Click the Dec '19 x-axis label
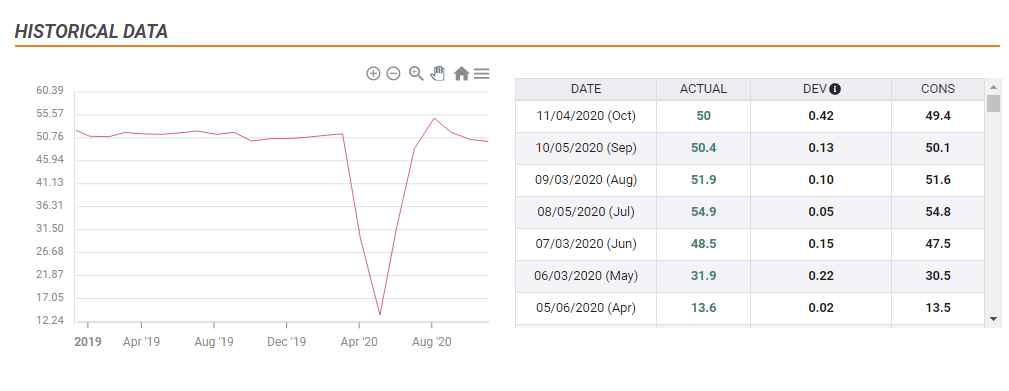 286,342
